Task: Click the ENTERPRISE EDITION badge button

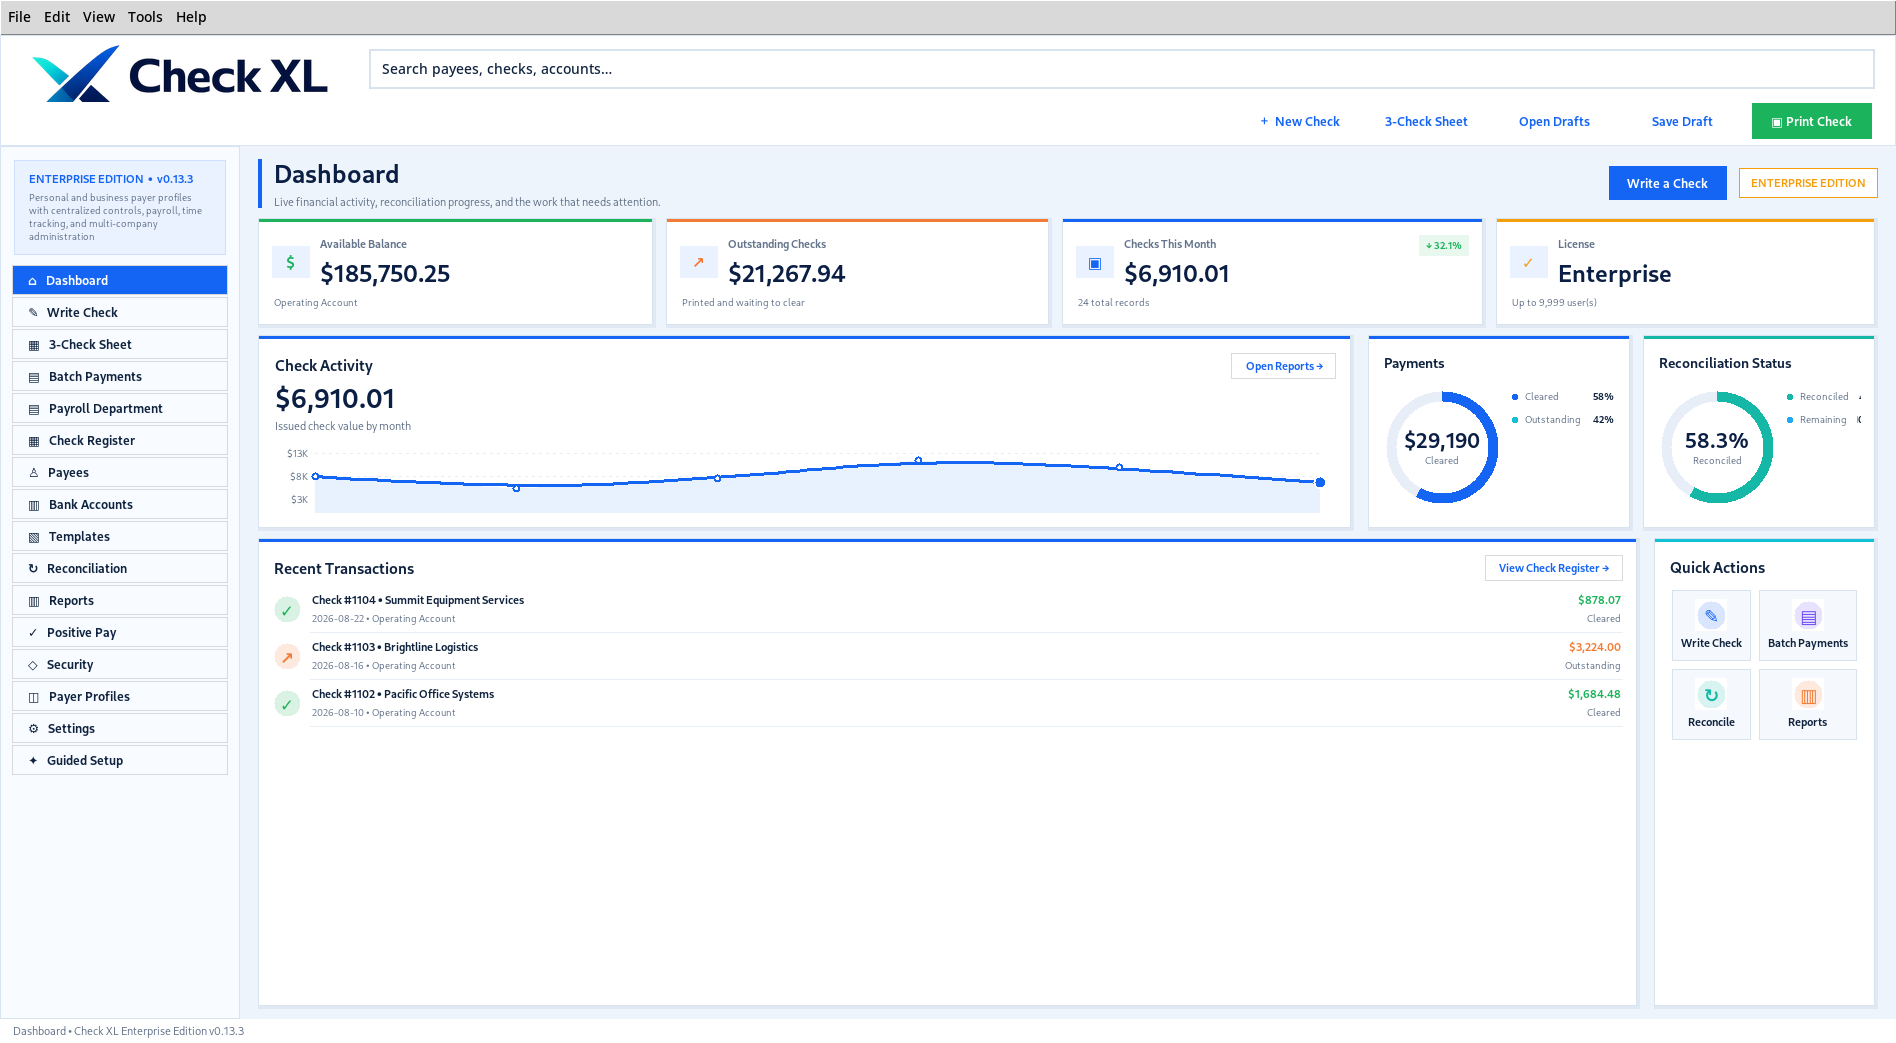Action: [x=1808, y=183]
